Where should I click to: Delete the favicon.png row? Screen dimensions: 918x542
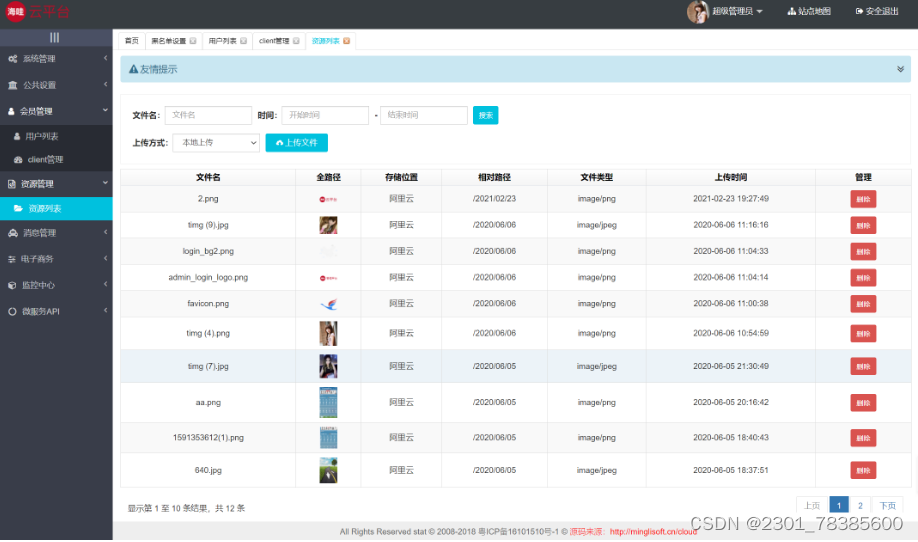tap(863, 304)
